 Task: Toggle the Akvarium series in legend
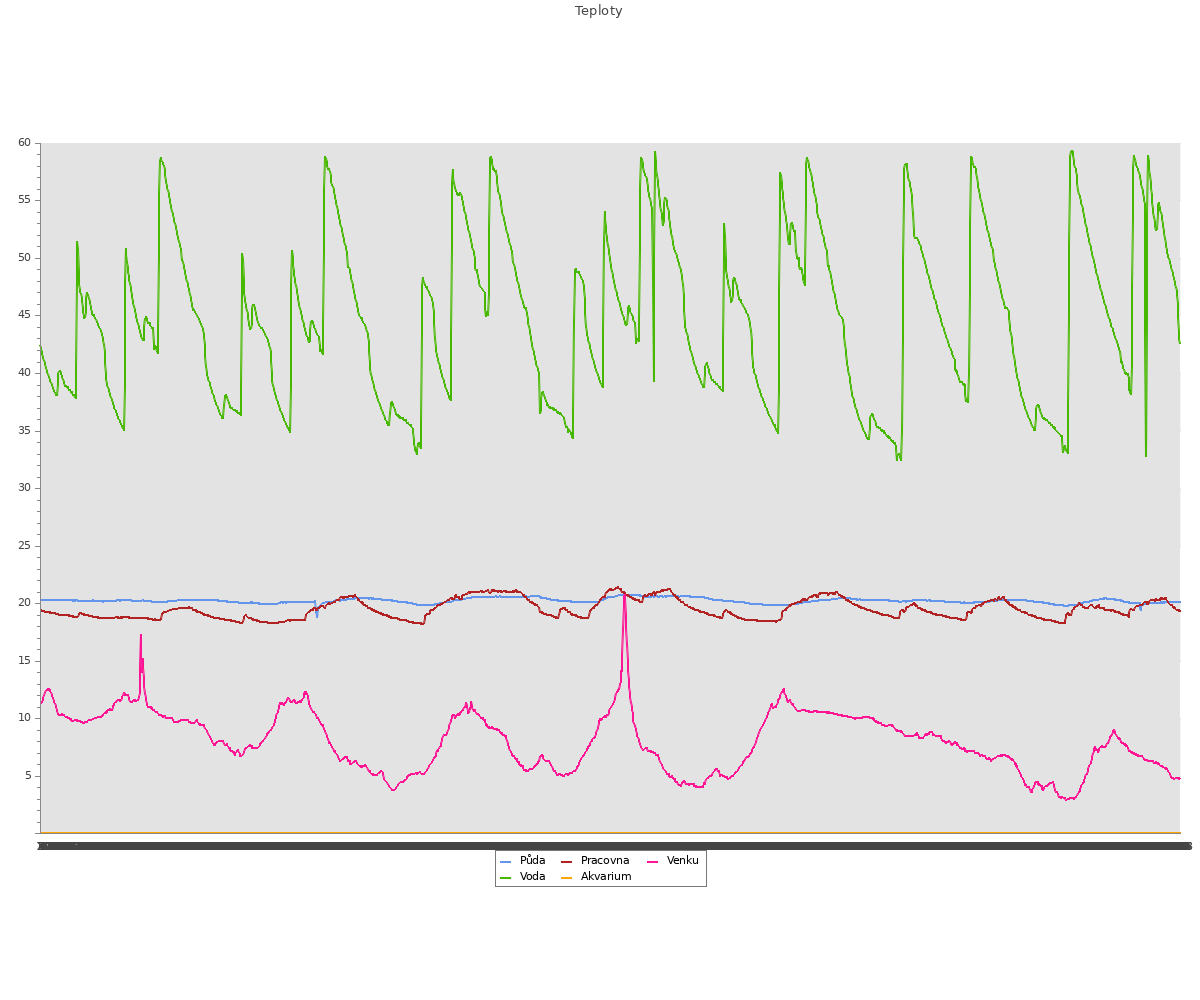596,876
